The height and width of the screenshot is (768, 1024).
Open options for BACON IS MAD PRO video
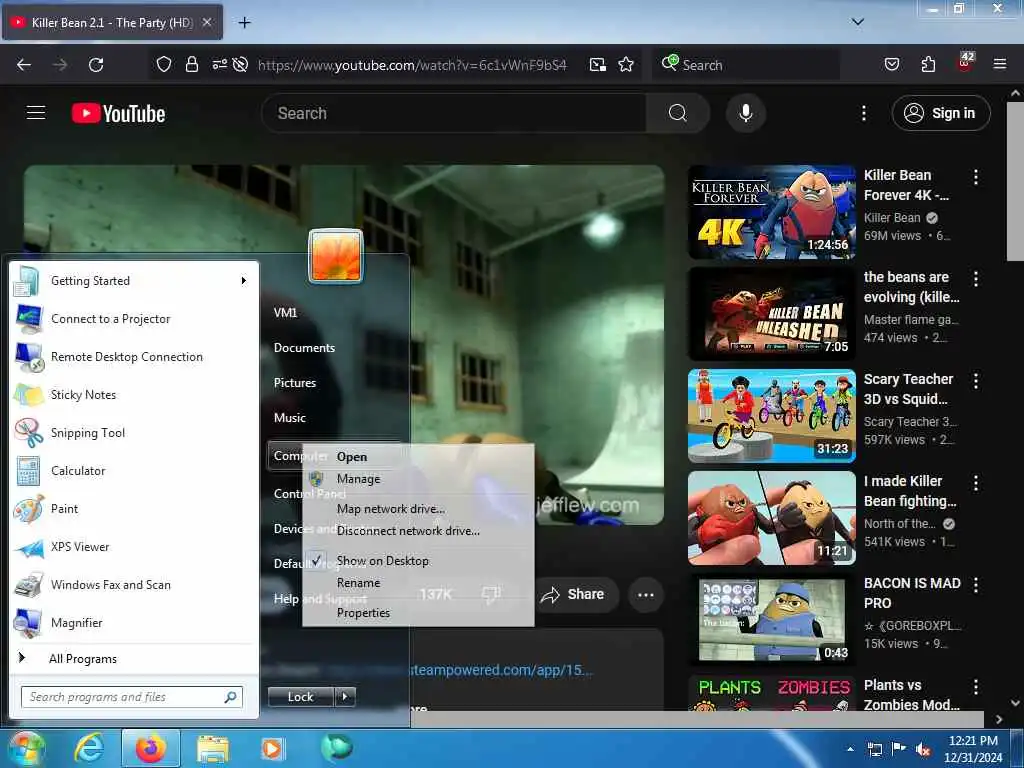pos(976,584)
